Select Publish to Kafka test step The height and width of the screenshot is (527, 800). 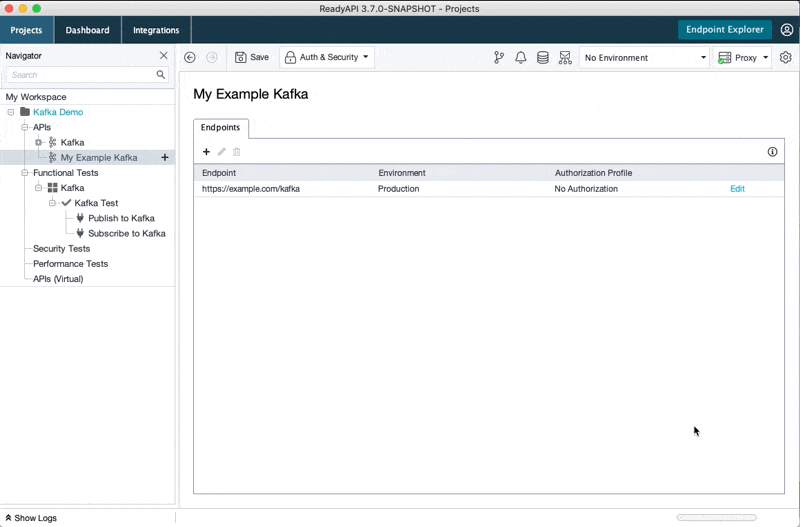point(121,218)
